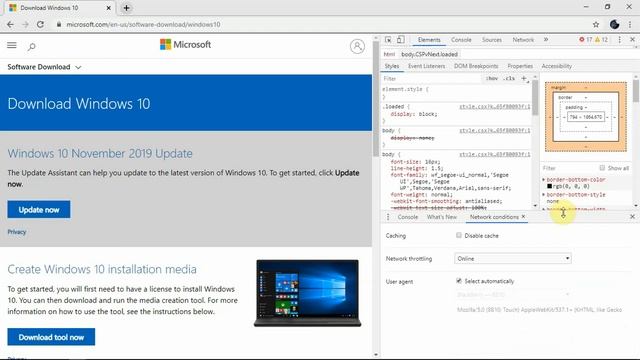640x360 pixels.
Task: Open the Network throttling Online dropdown
Action: tap(513, 258)
